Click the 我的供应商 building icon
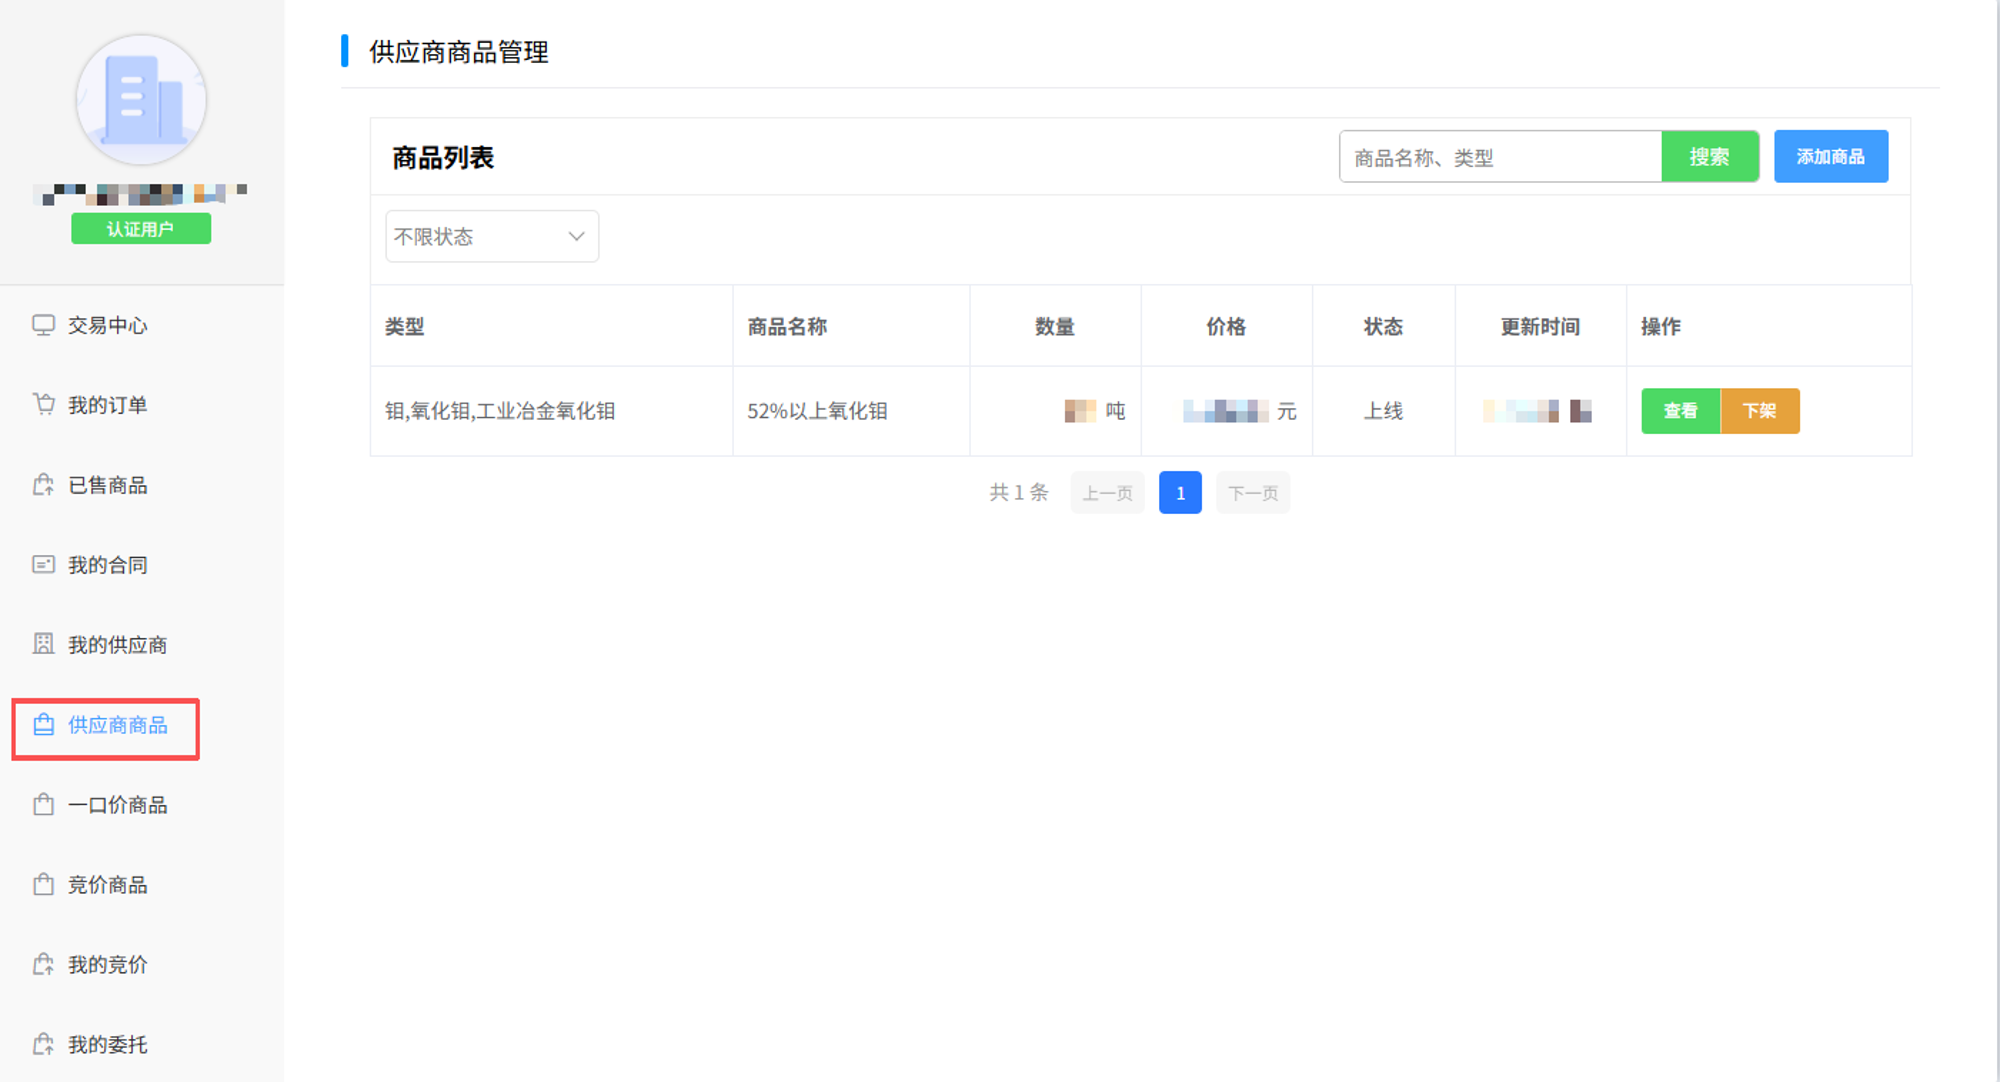 [43, 644]
